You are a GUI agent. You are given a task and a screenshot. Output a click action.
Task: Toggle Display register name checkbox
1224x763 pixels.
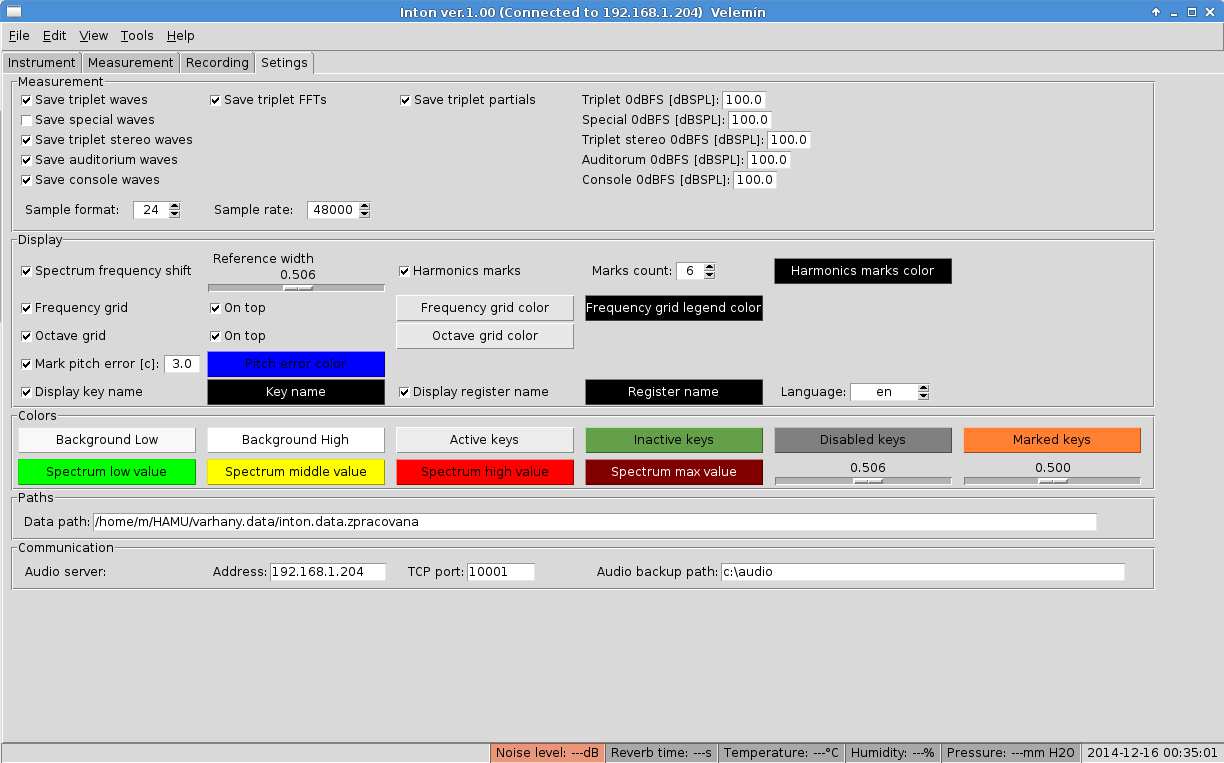404,392
